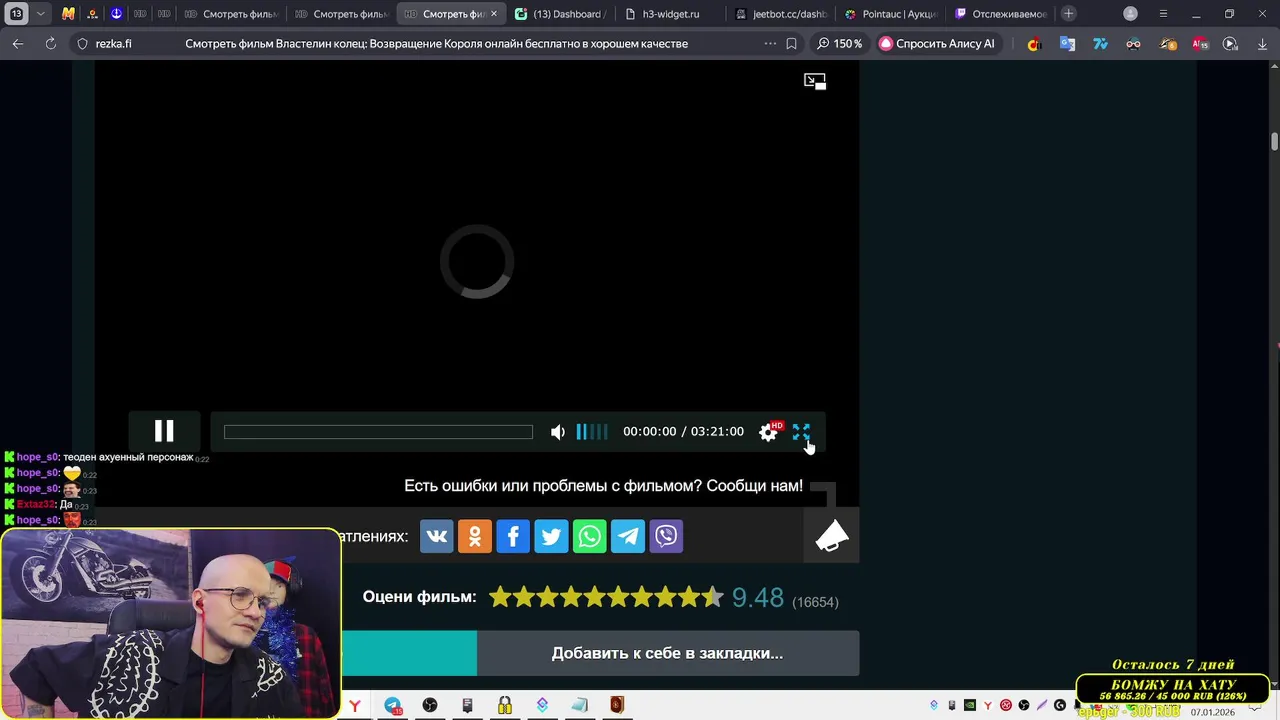The height and width of the screenshot is (720, 1280).
Task: Rate the film with the star rating
Action: click(x=606, y=598)
